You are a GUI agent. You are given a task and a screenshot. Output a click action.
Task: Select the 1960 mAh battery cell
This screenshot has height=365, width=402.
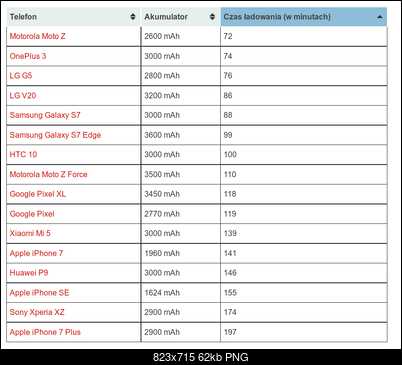point(181,253)
